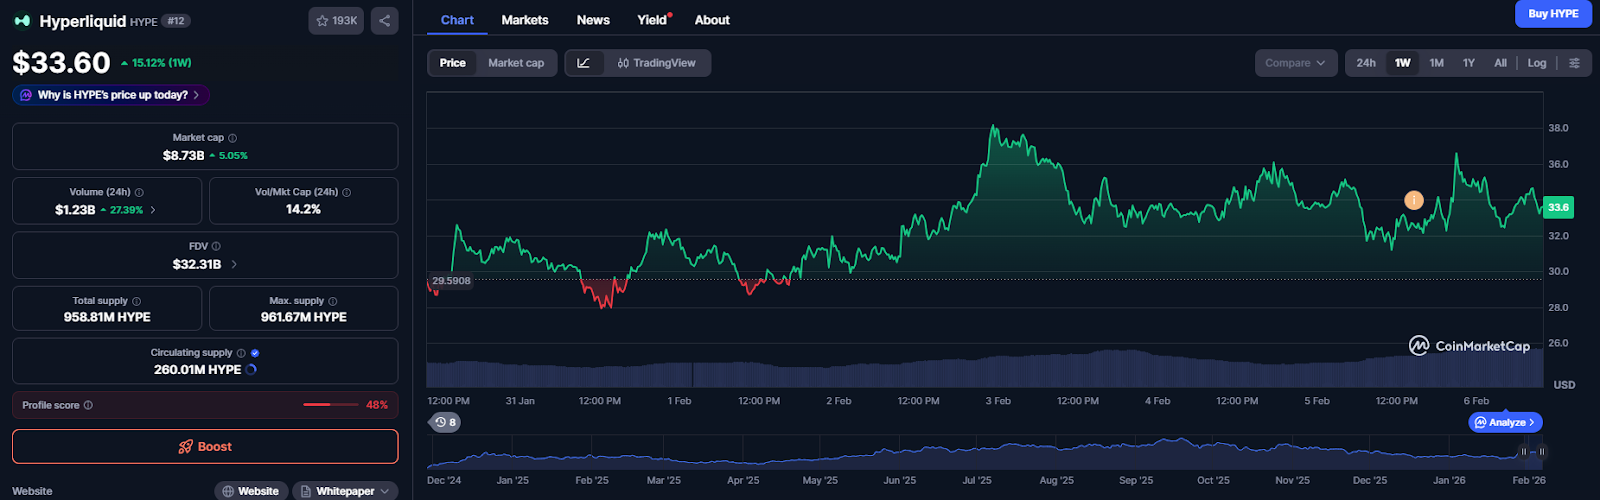Open 'Why is HYPE's price up today?'
The height and width of the screenshot is (500, 1600).
pyautogui.click(x=111, y=95)
